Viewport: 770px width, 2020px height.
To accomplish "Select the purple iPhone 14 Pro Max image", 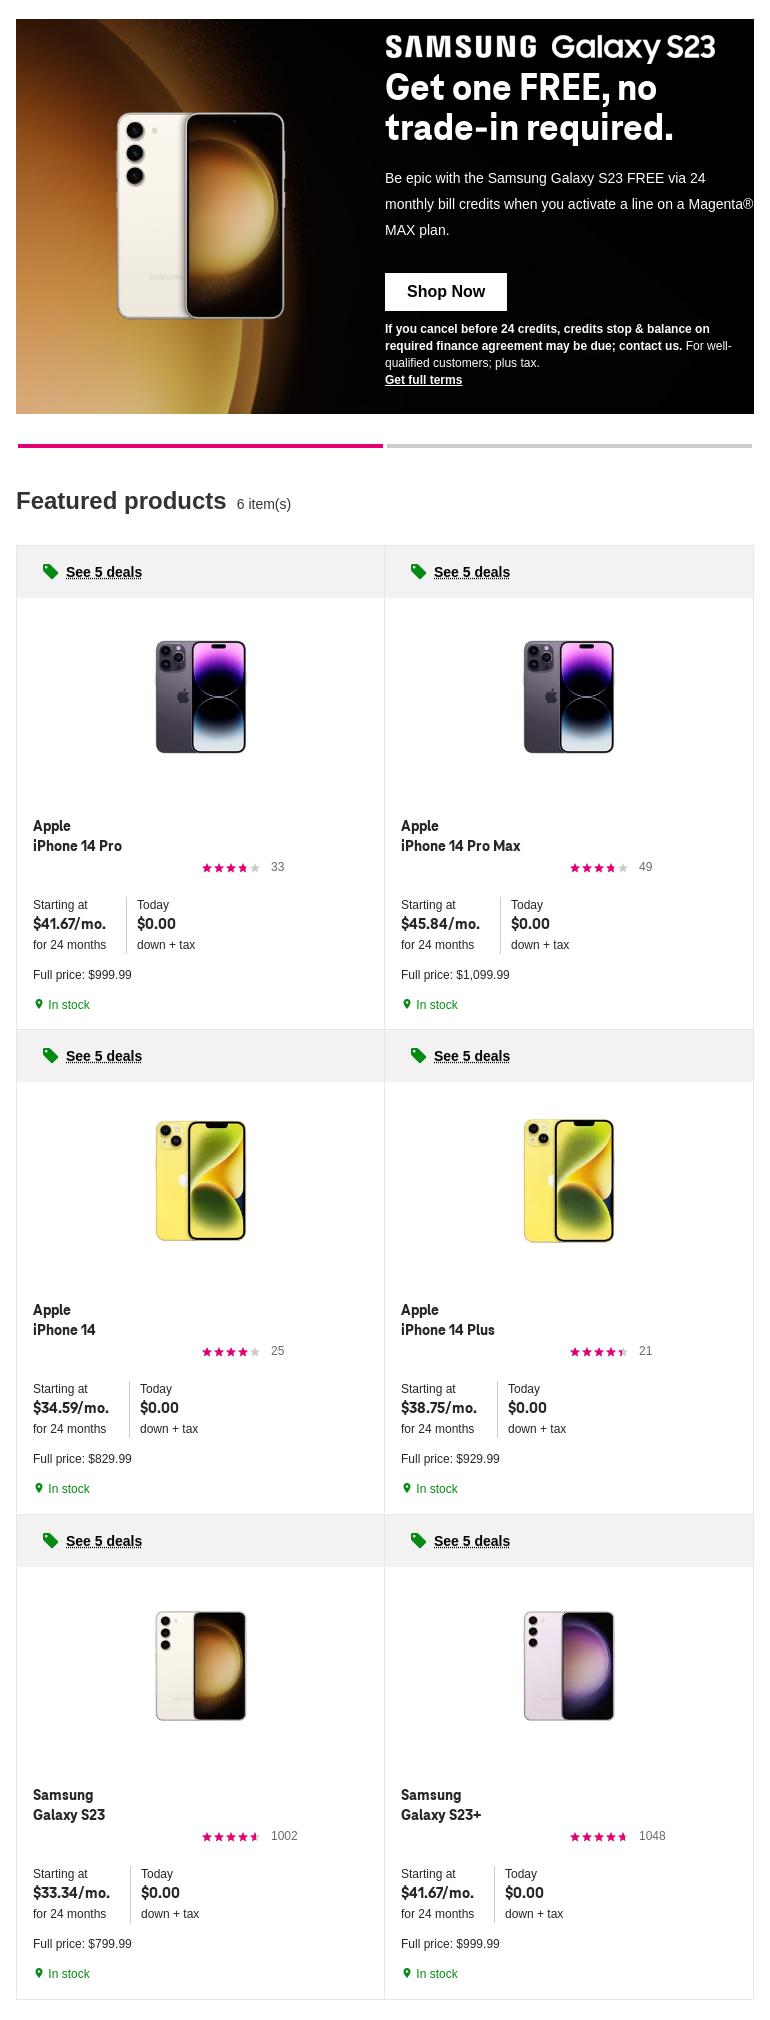I will coord(568,697).
